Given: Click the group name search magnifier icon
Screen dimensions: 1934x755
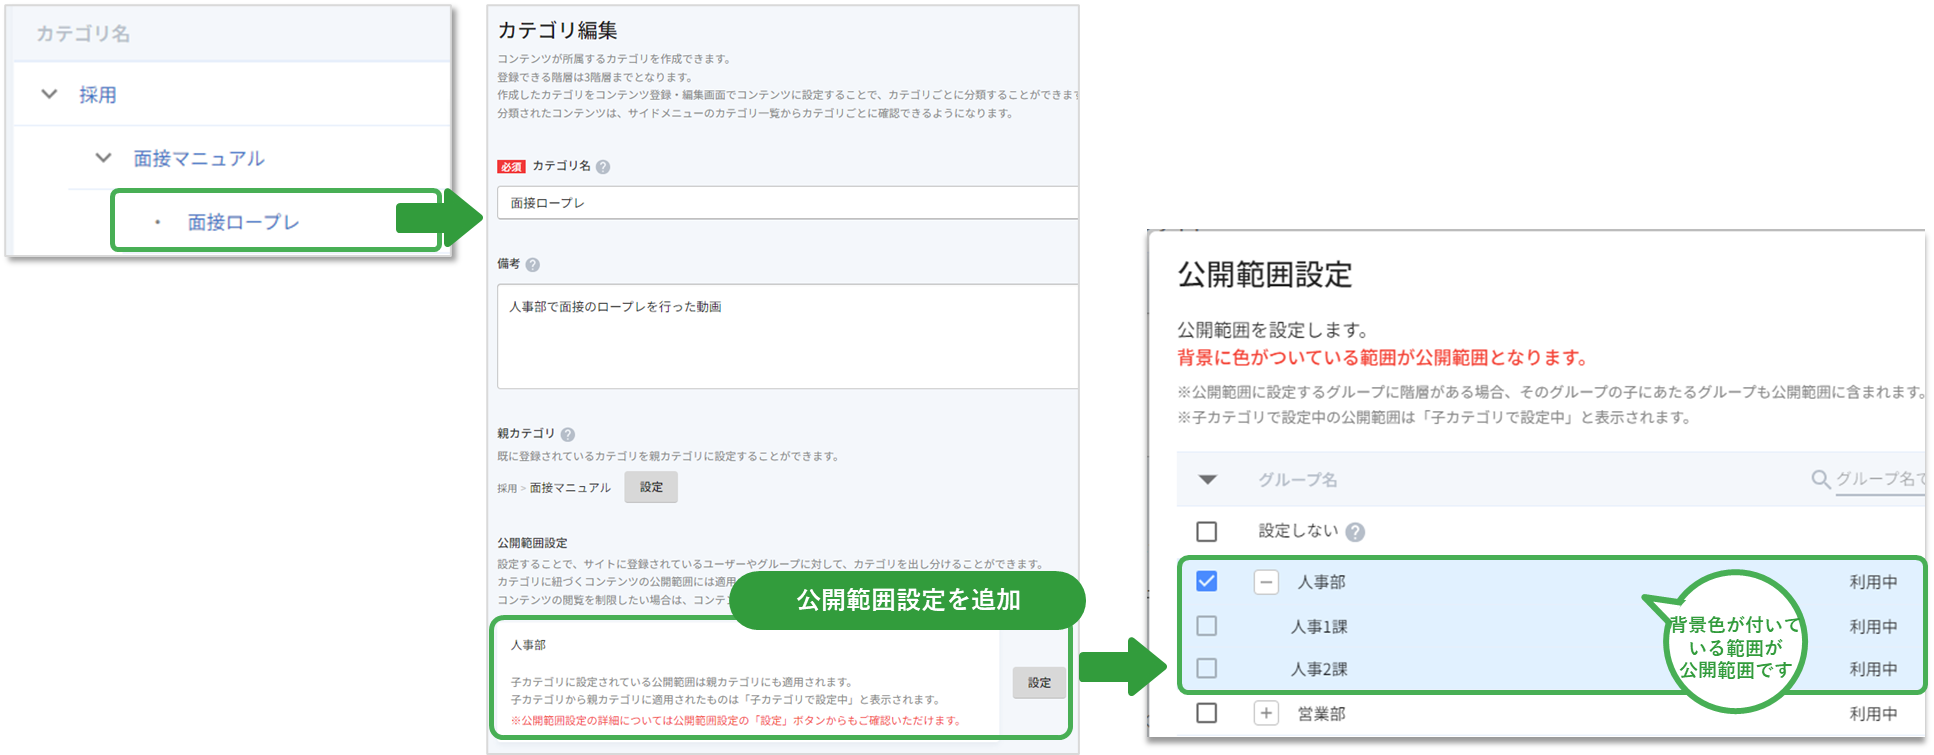Looking at the screenshot, I should [x=1821, y=480].
